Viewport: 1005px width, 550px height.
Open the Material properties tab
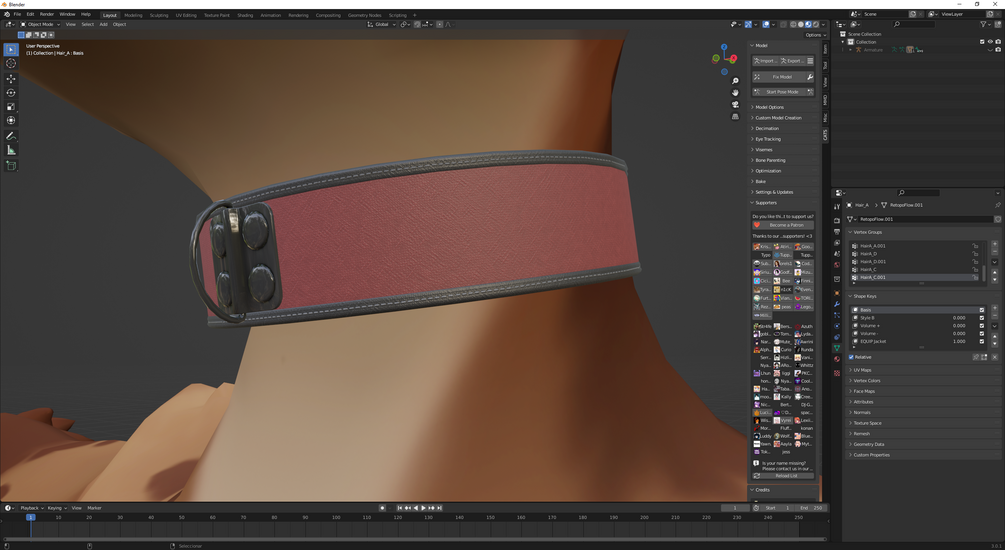(x=836, y=359)
